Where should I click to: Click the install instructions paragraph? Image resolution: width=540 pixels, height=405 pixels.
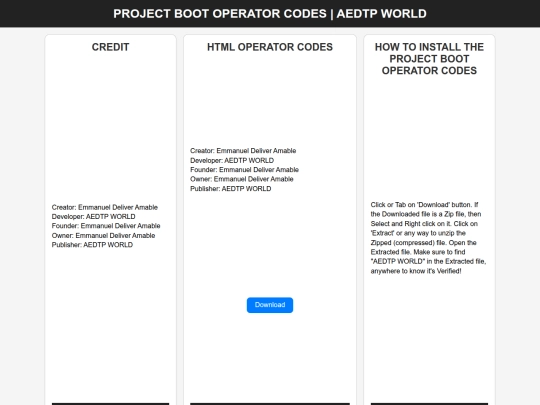pyautogui.click(x=428, y=238)
